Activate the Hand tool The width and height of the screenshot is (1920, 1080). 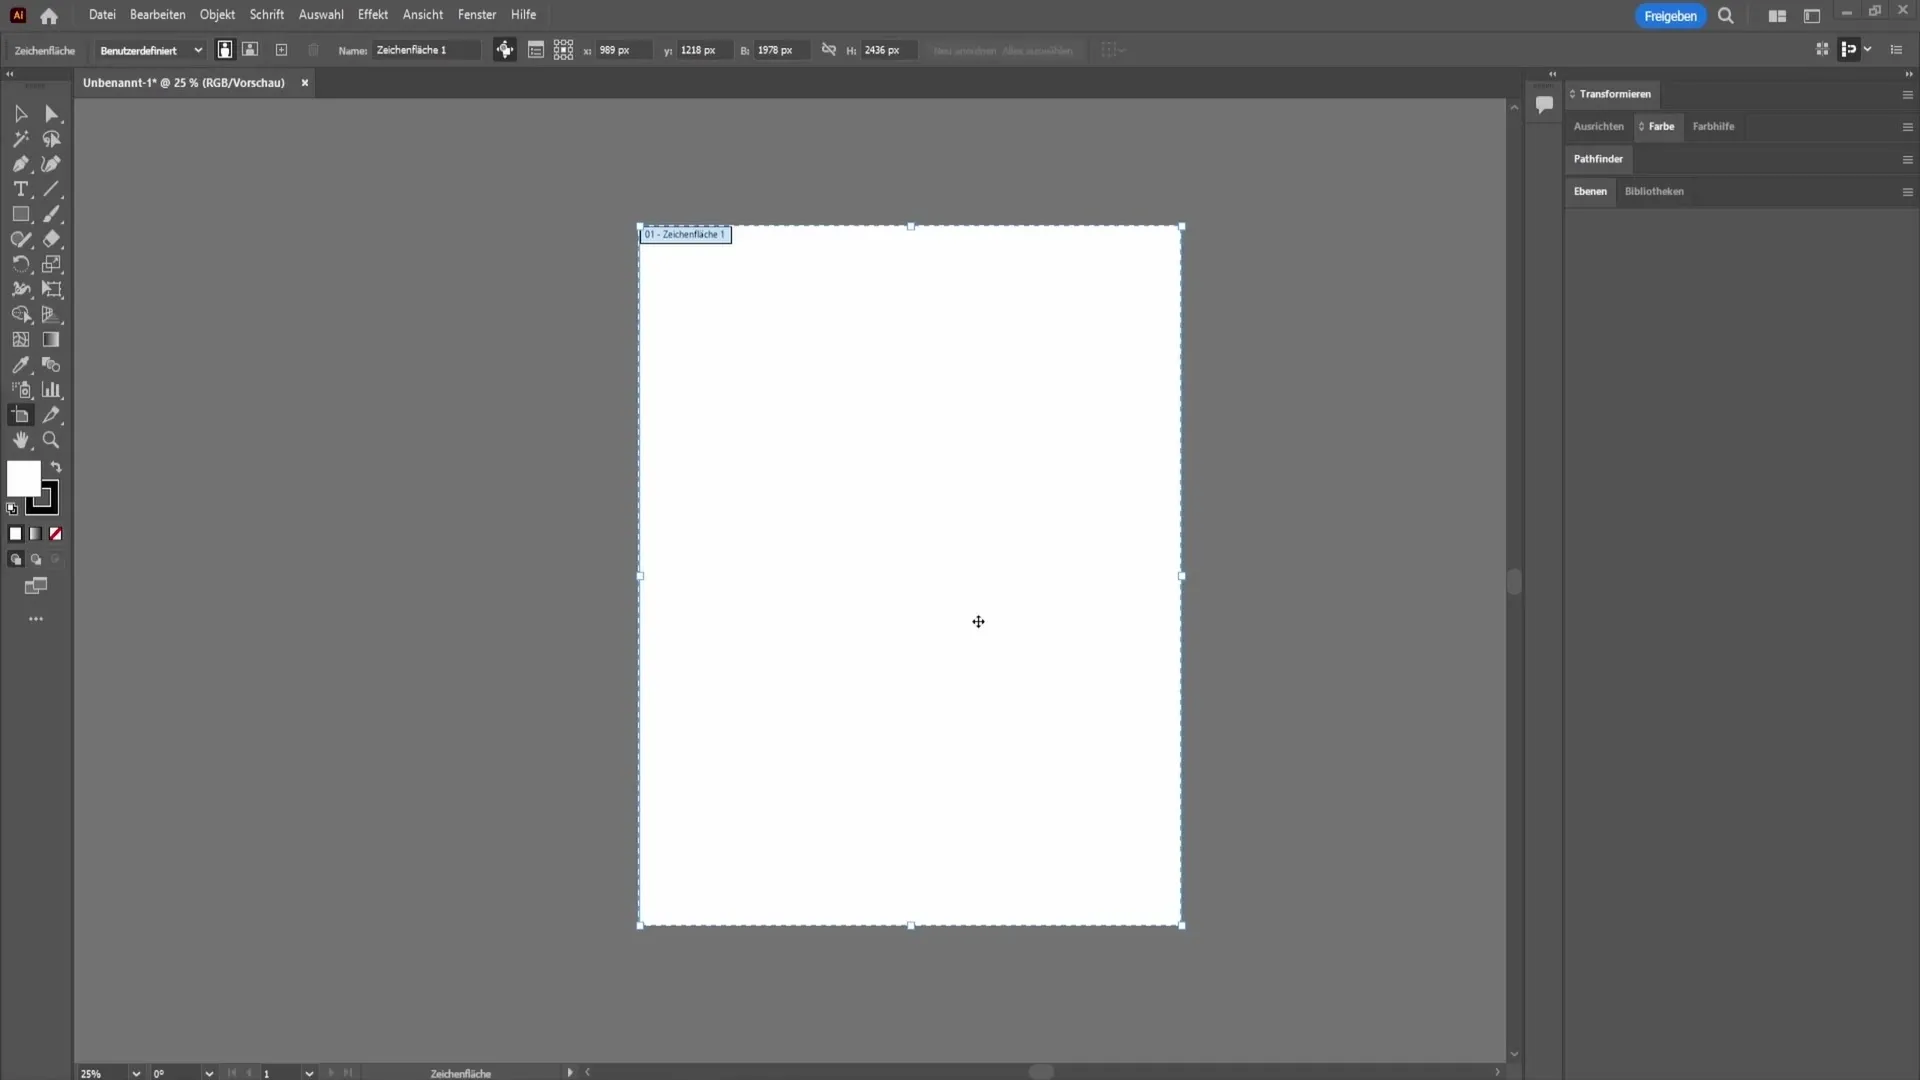click(x=20, y=440)
